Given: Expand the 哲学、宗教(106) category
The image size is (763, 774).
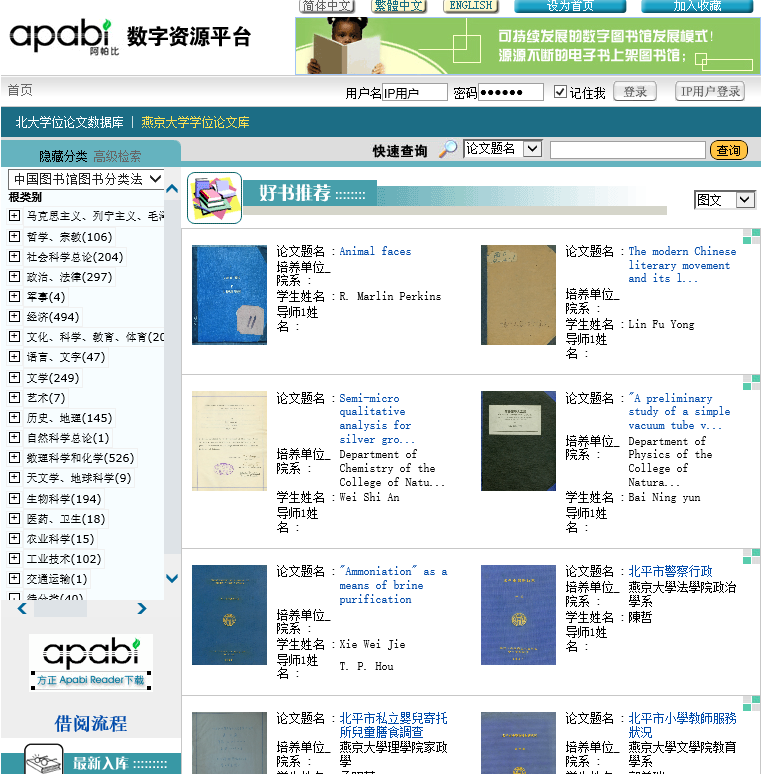Looking at the screenshot, I should point(14,236).
